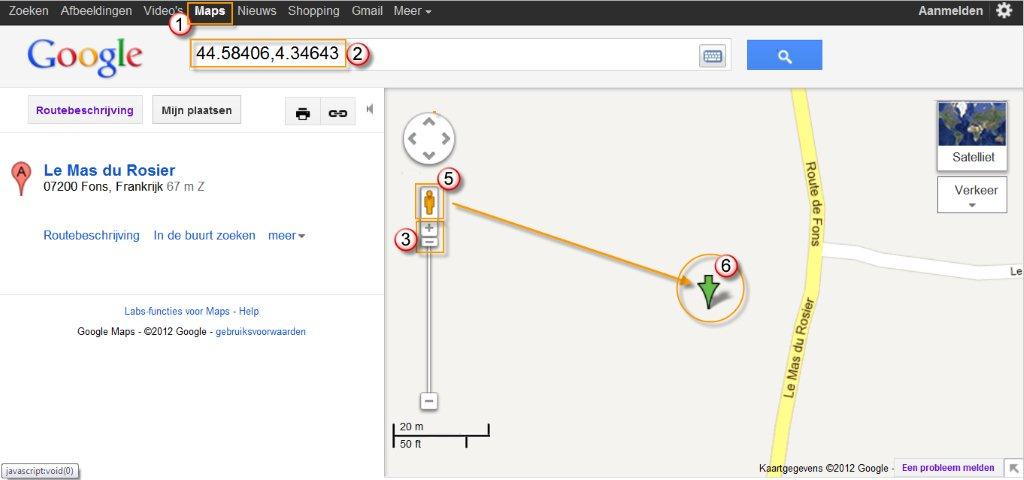Viewport: 1024px width, 480px height.
Task: Click the coordinates search input field
Action: point(520,55)
